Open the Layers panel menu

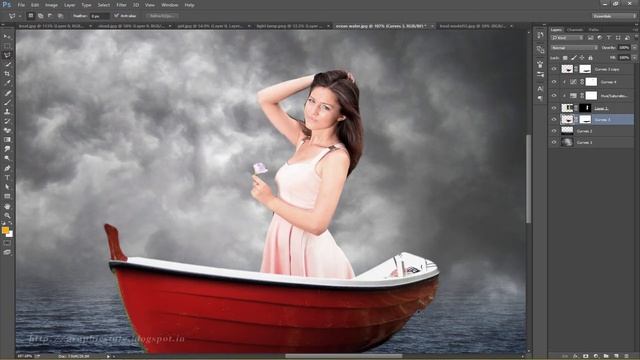point(636,30)
